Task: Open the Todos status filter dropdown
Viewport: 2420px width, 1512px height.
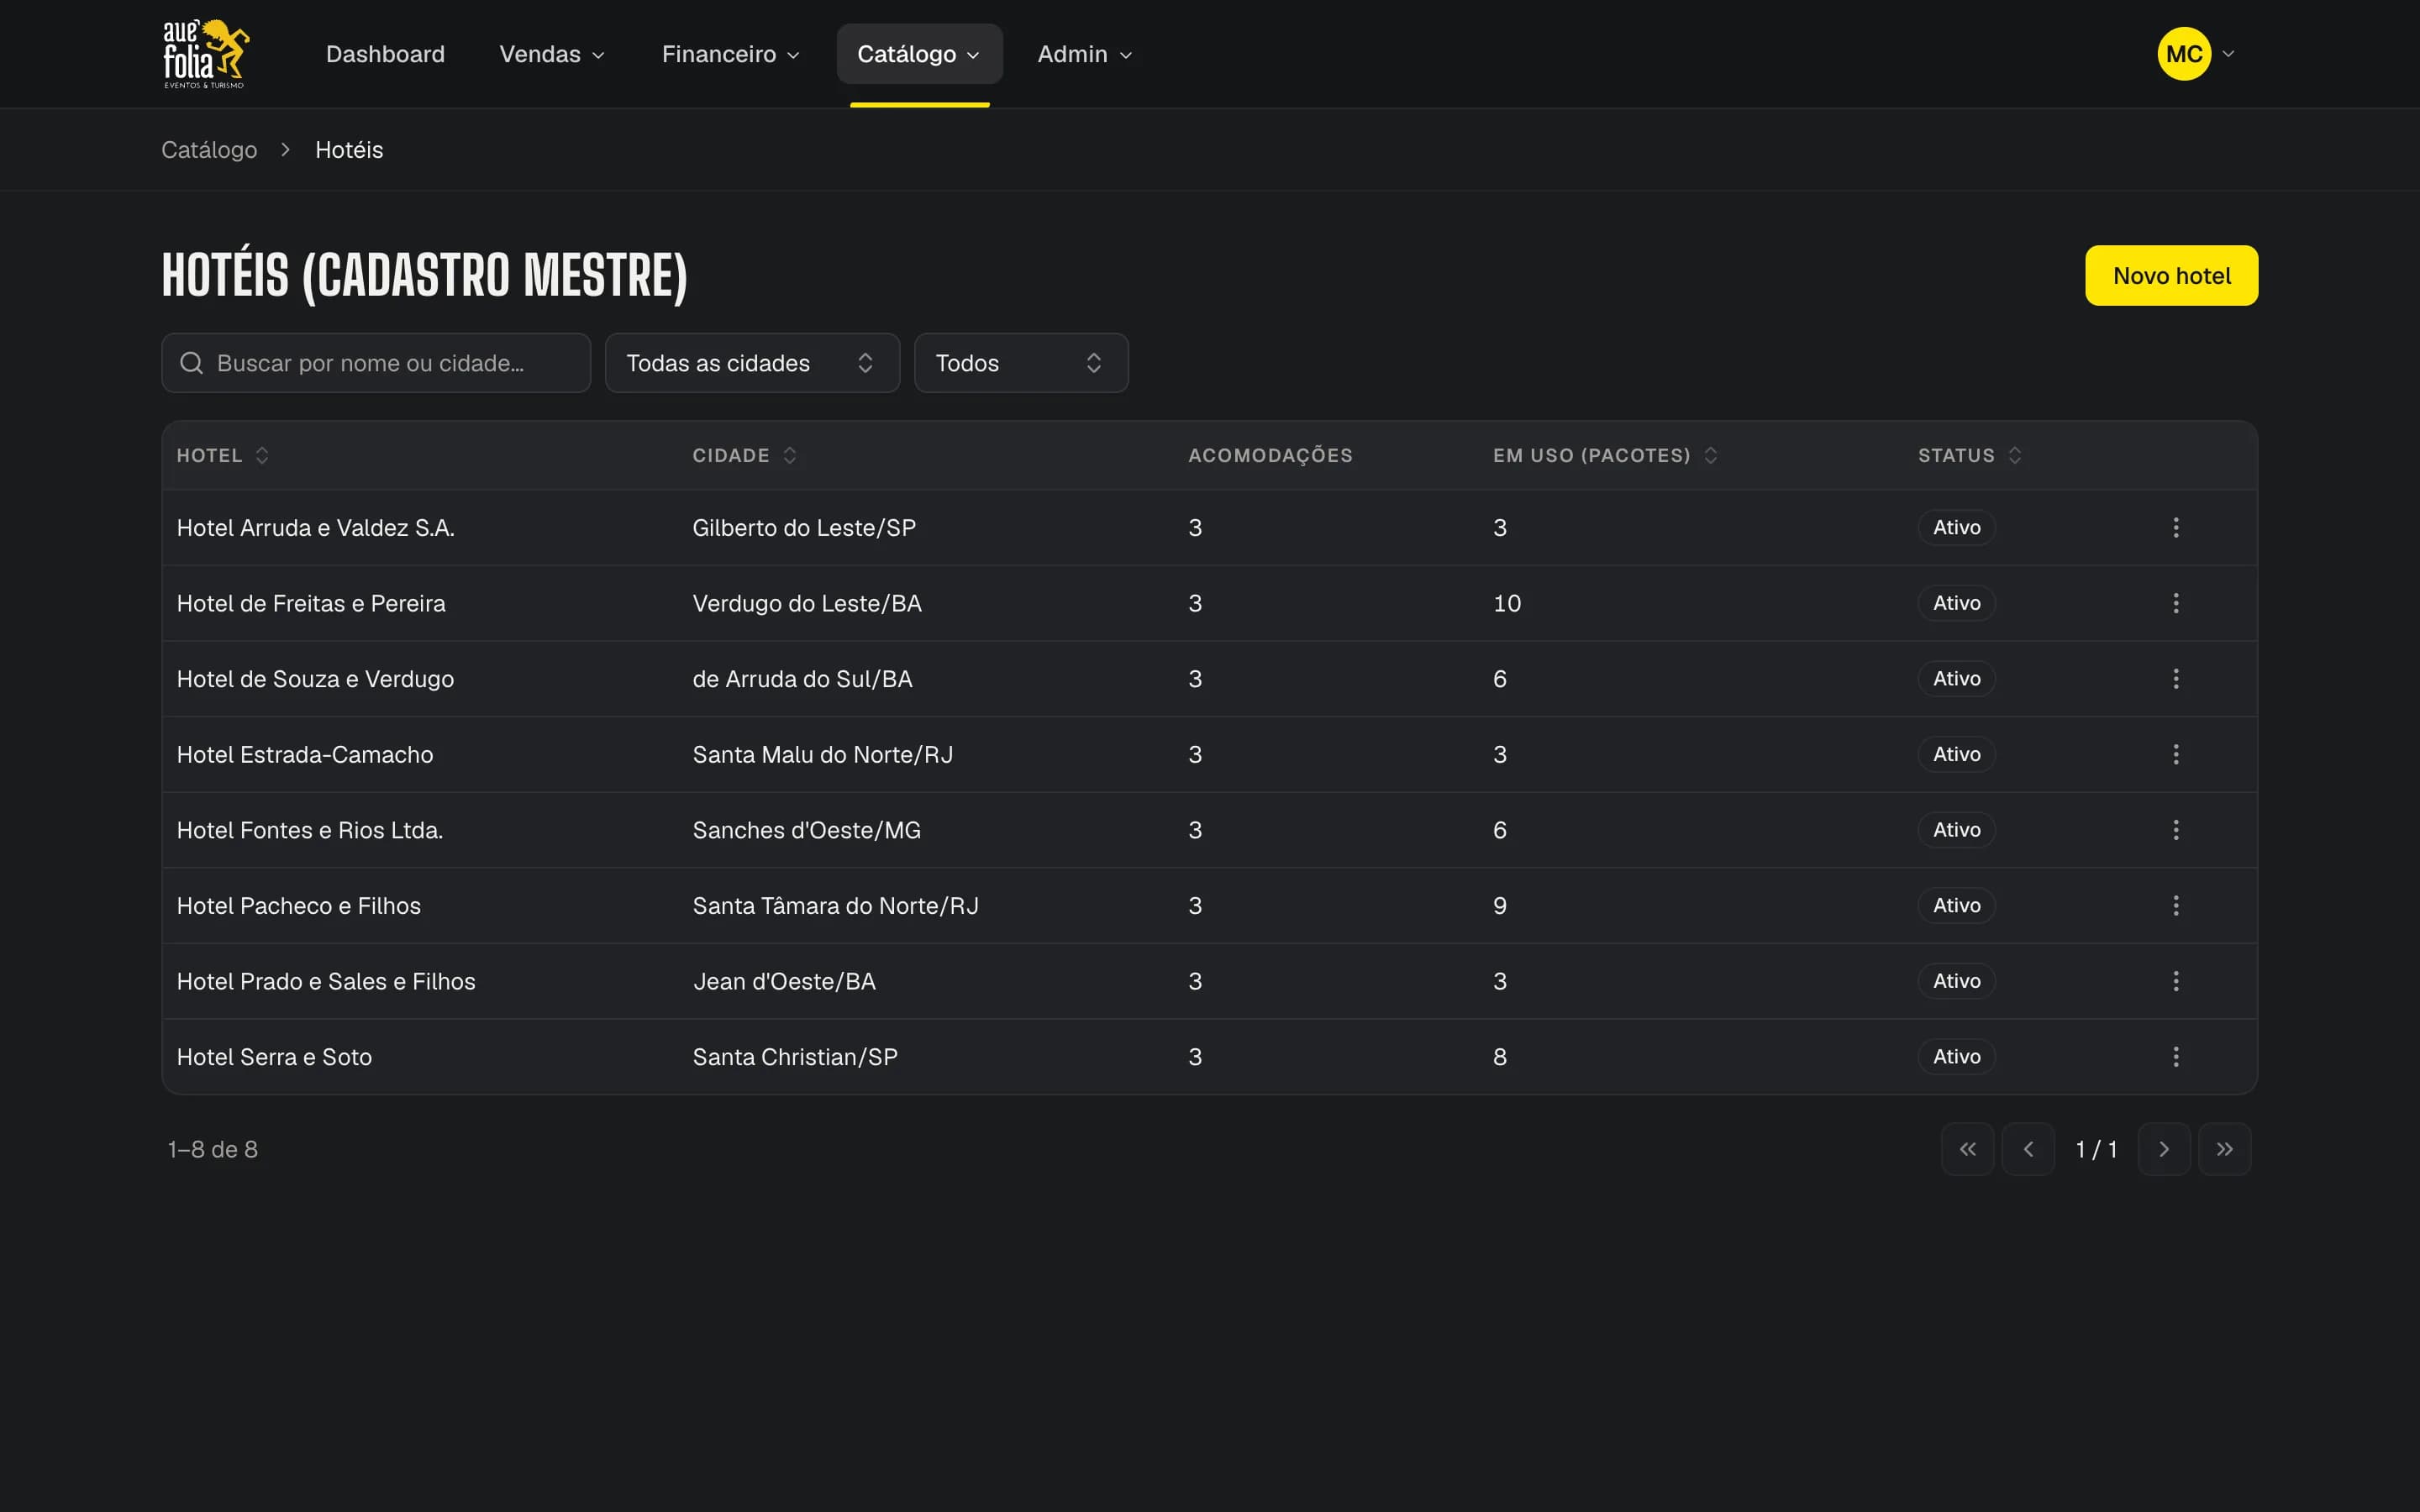Action: point(1021,363)
